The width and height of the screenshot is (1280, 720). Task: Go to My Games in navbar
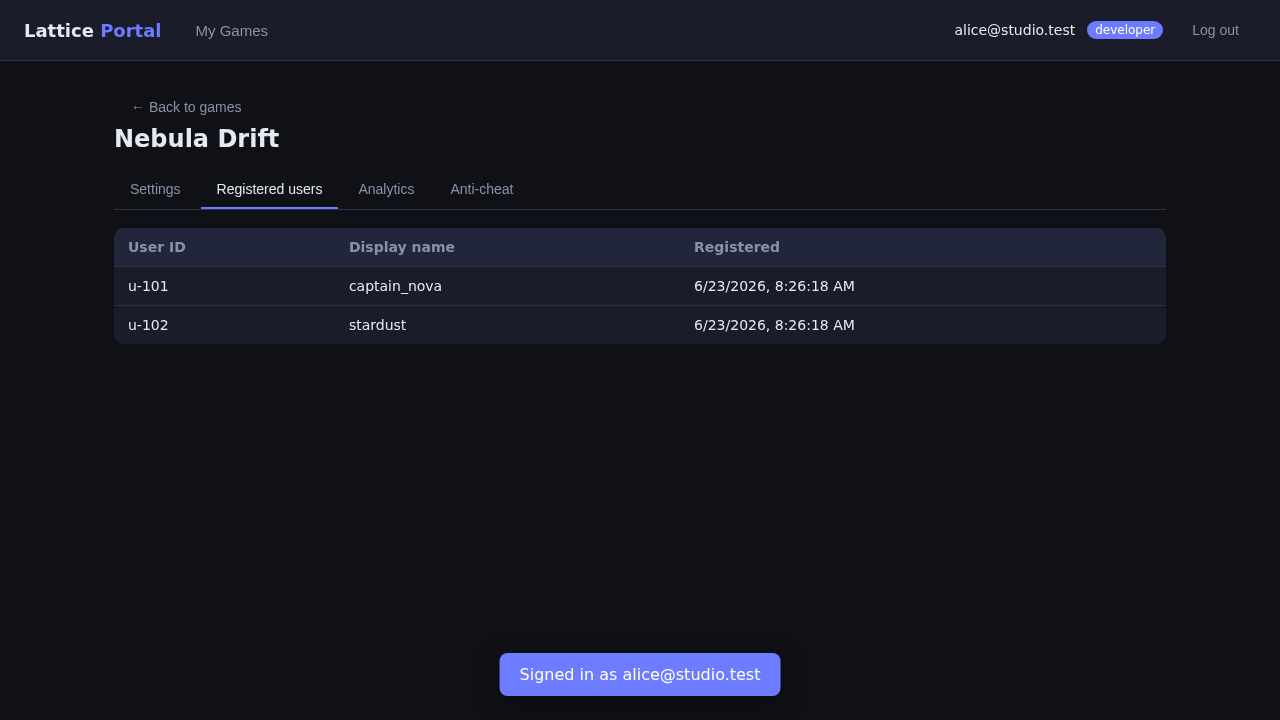(x=231, y=30)
